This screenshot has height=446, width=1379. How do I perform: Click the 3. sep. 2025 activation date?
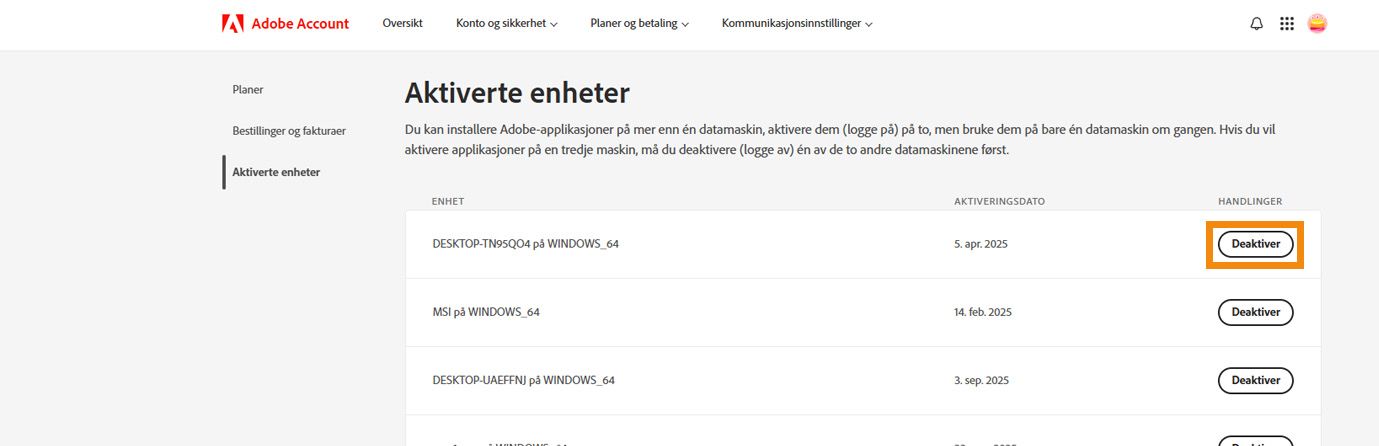983,380
